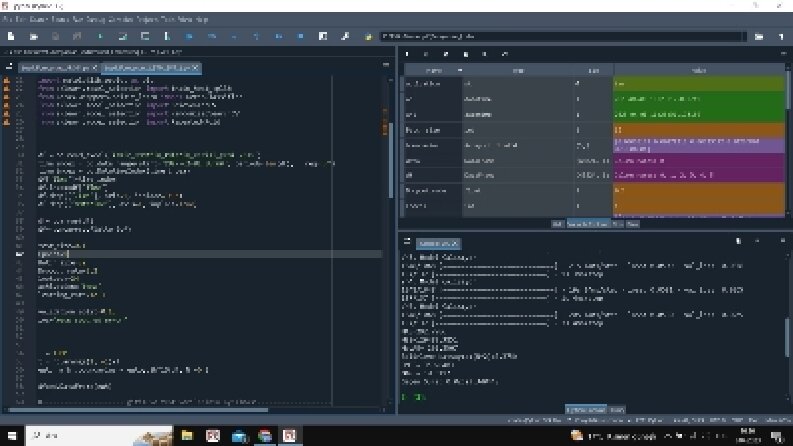Open the File menu
The height and width of the screenshot is (446, 793).
[7, 19]
